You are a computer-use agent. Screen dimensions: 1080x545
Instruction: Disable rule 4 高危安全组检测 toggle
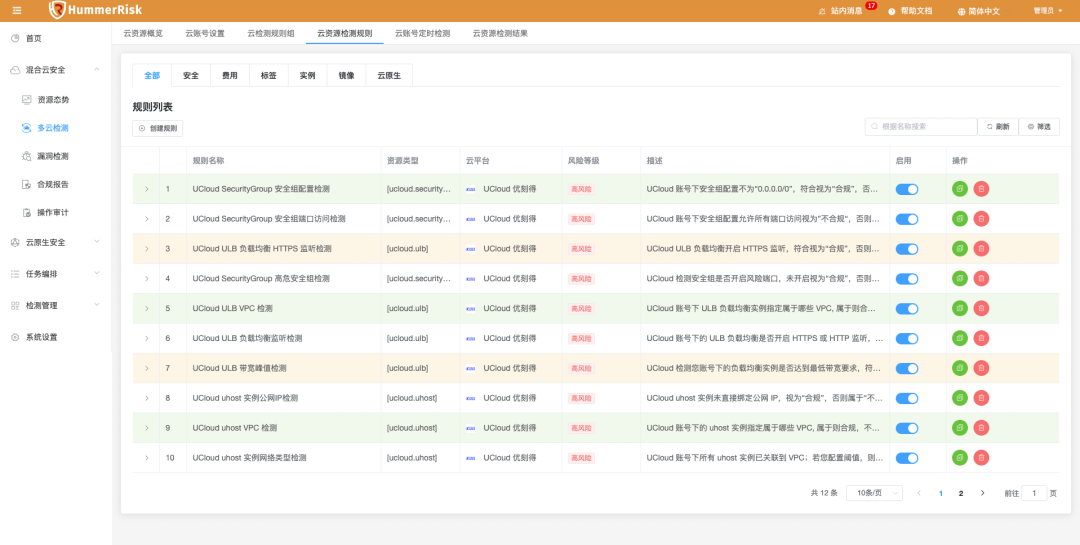click(x=906, y=278)
